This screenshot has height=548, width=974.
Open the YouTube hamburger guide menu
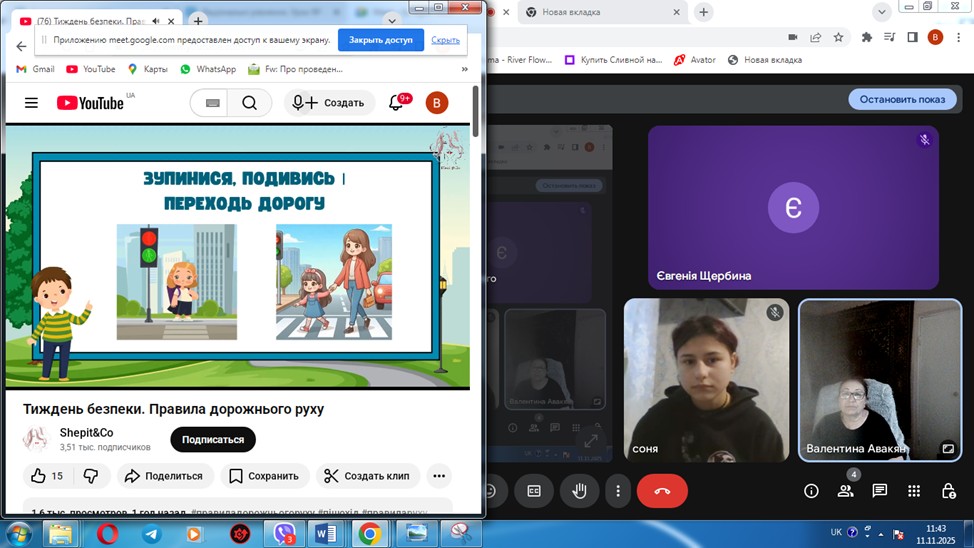[x=31, y=103]
